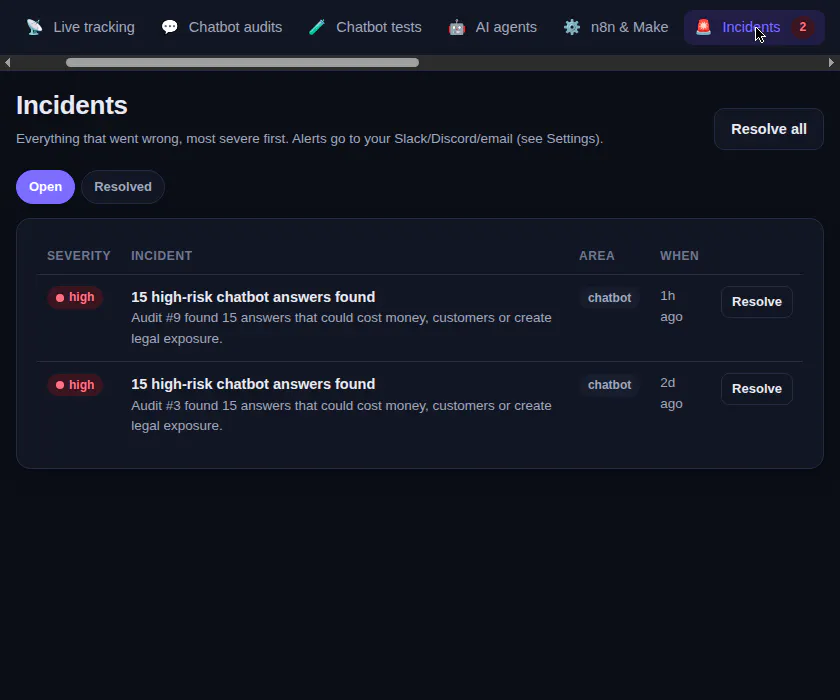Open the AI agents tab
The image size is (840, 700).
click(493, 27)
